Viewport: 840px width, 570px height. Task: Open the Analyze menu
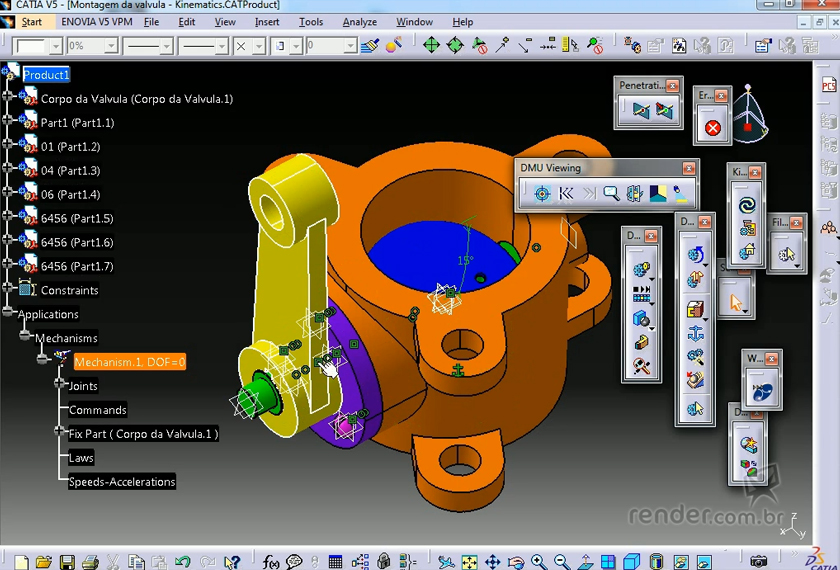[359, 21]
